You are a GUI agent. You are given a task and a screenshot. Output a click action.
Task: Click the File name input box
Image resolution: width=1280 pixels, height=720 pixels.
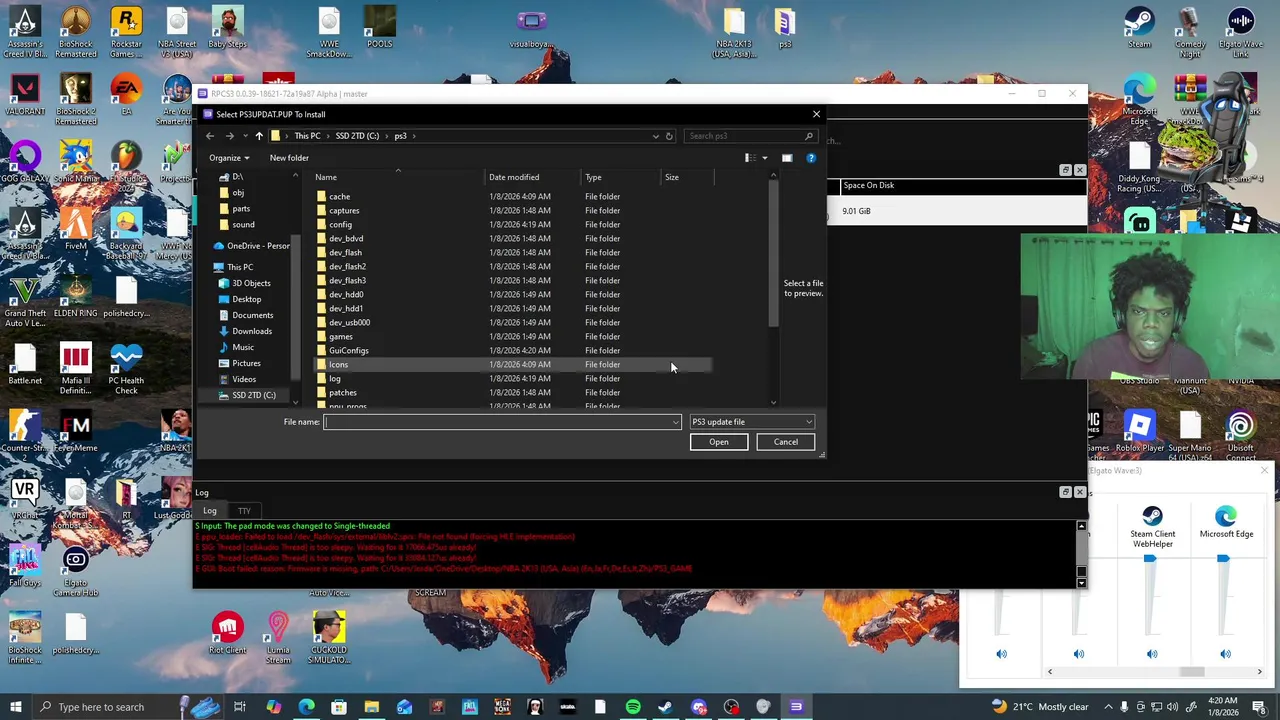497,422
